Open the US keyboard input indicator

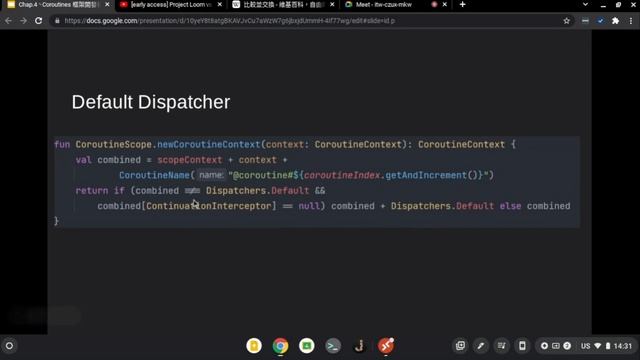[585, 346]
